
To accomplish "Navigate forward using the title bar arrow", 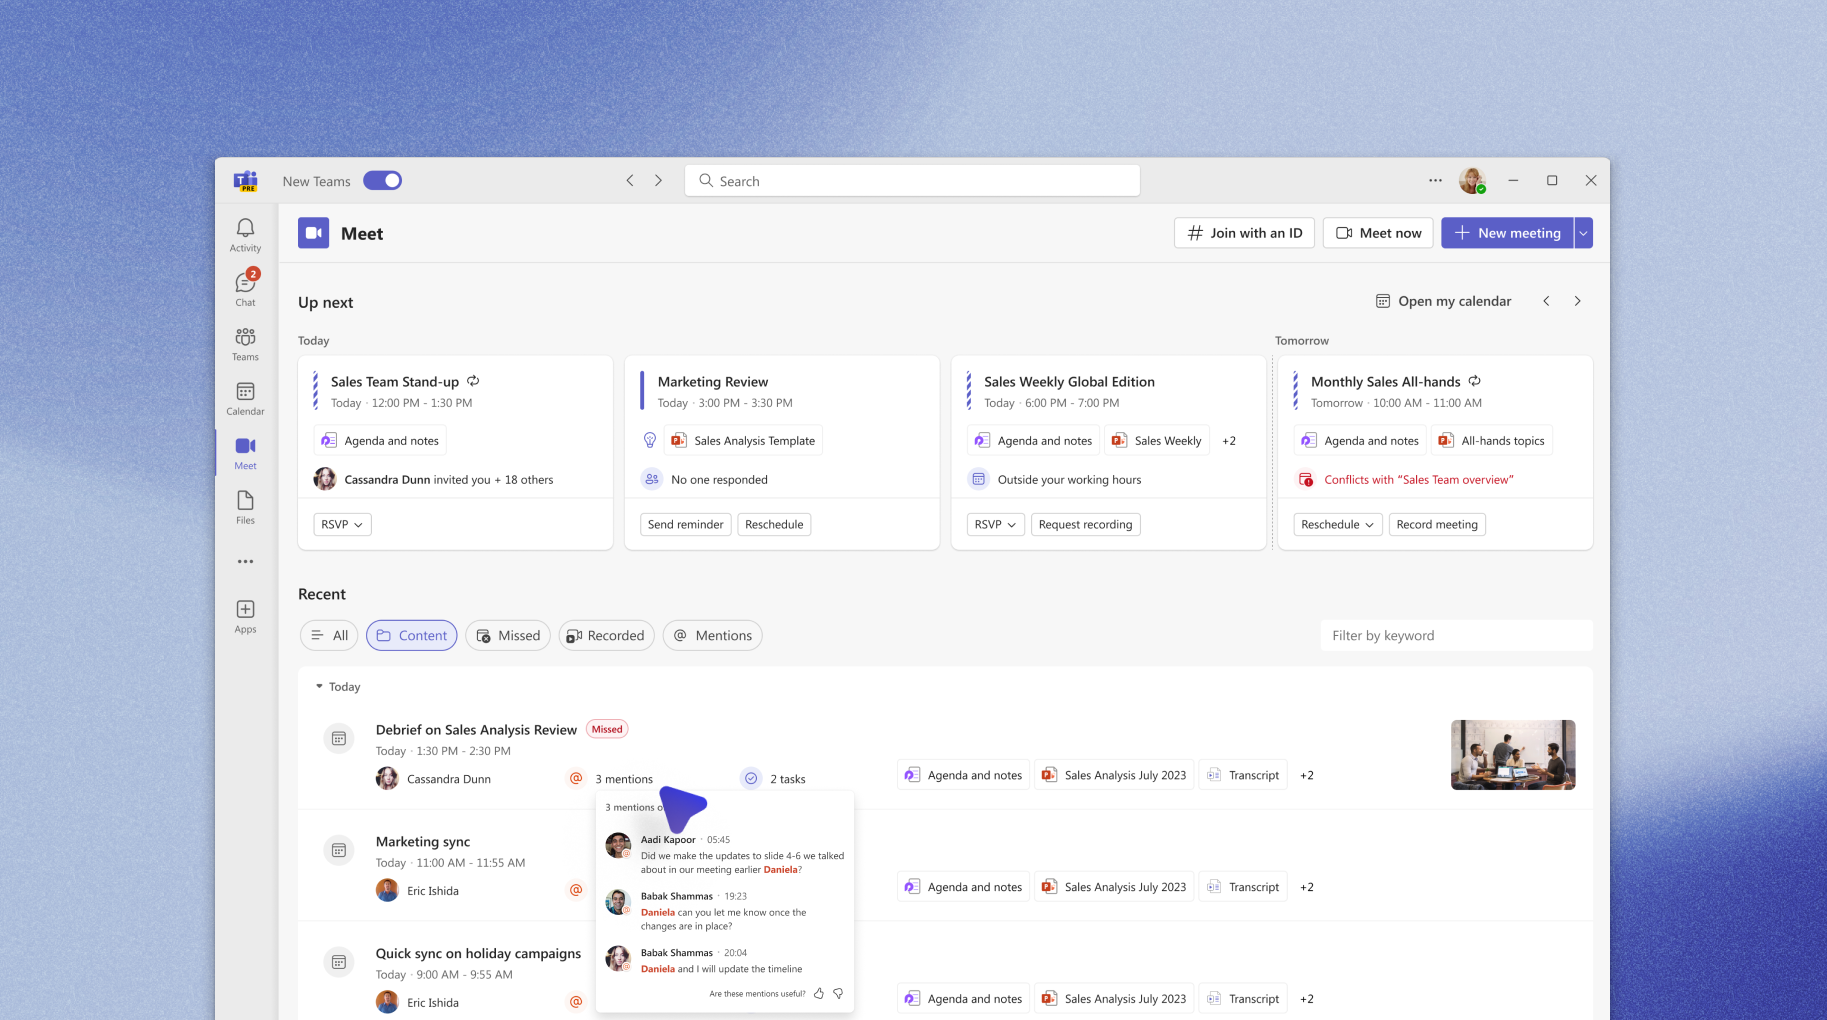I will (658, 181).
